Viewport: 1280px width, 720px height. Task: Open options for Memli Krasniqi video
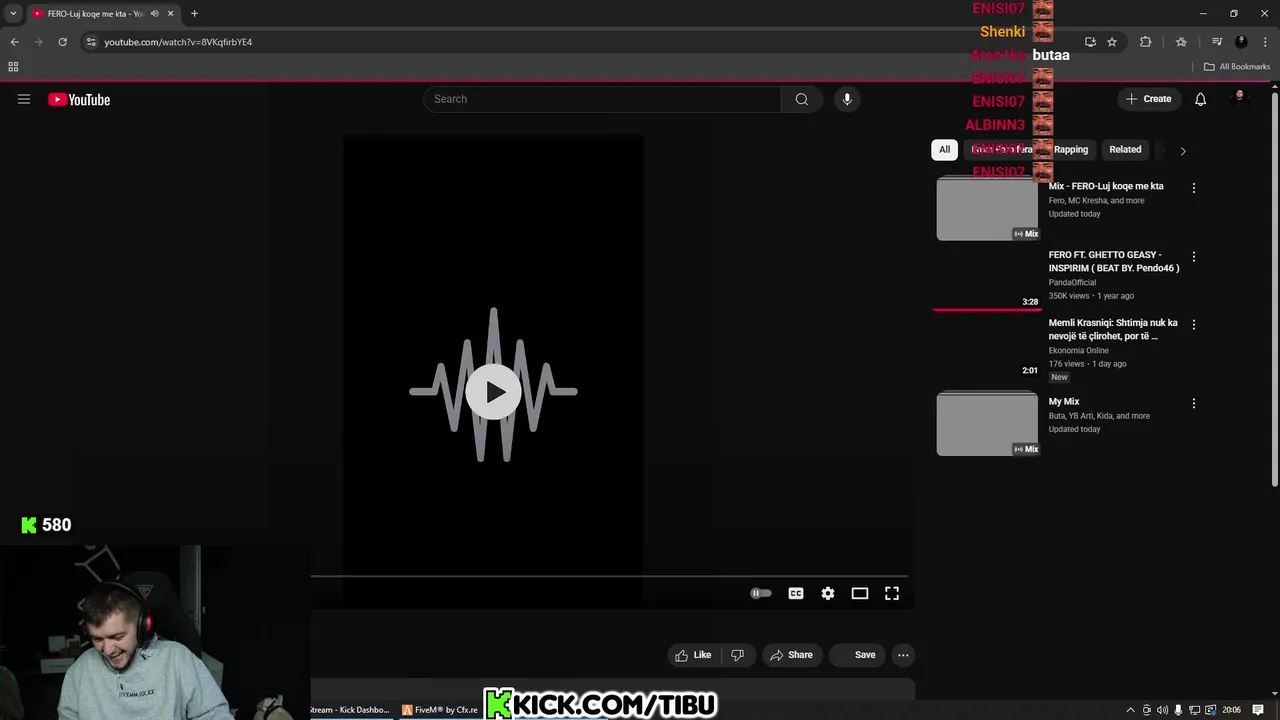(x=1193, y=325)
